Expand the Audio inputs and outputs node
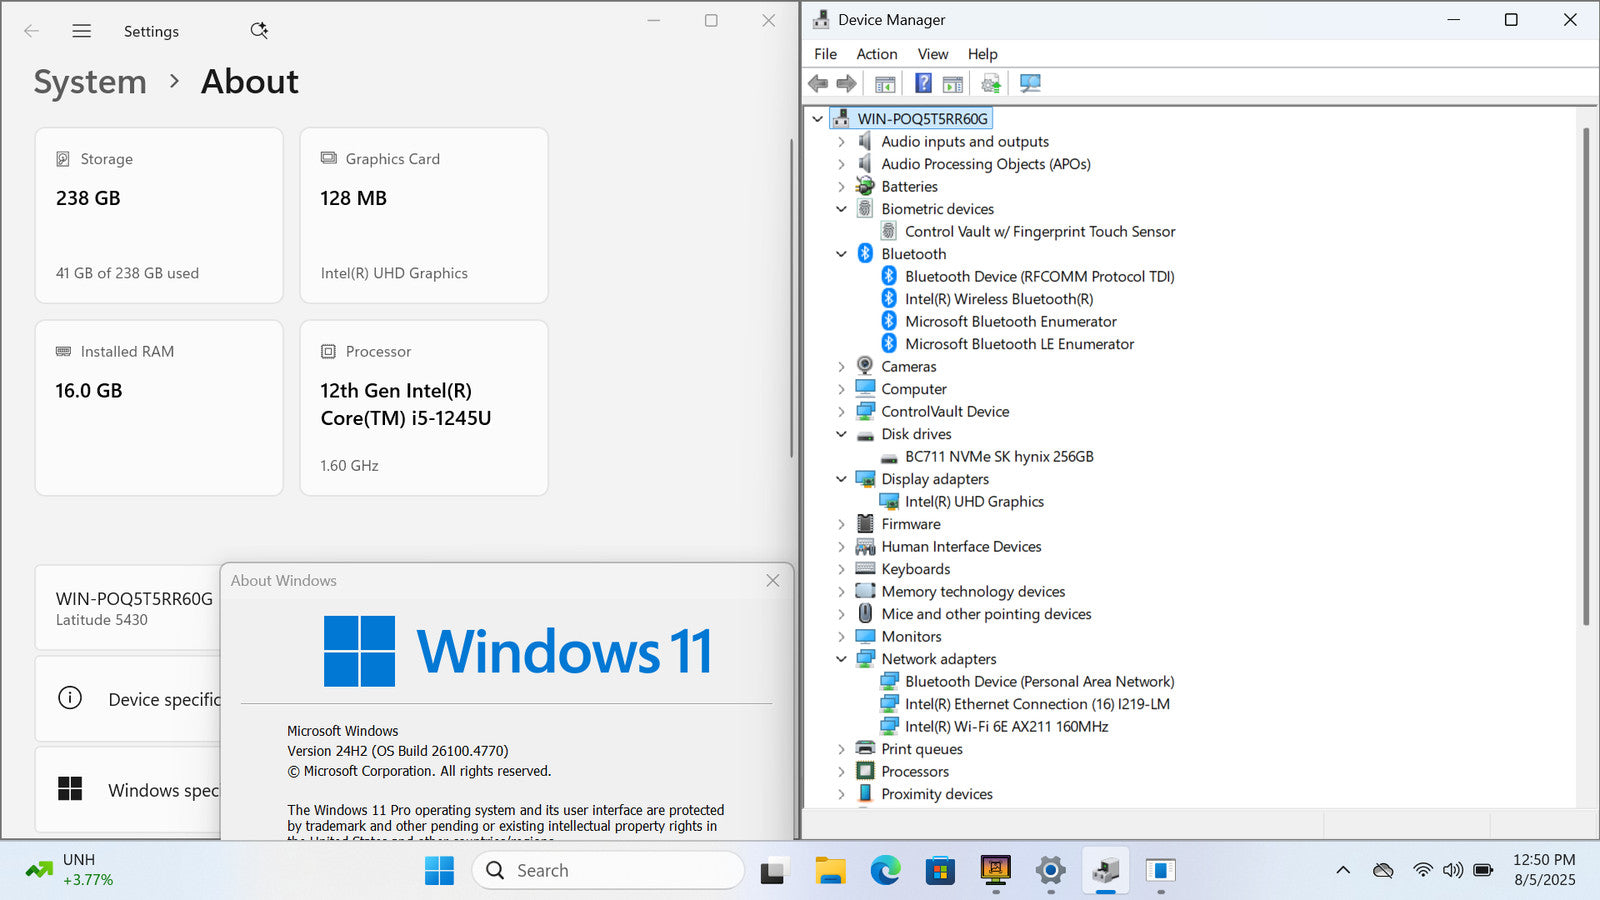 point(841,142)
